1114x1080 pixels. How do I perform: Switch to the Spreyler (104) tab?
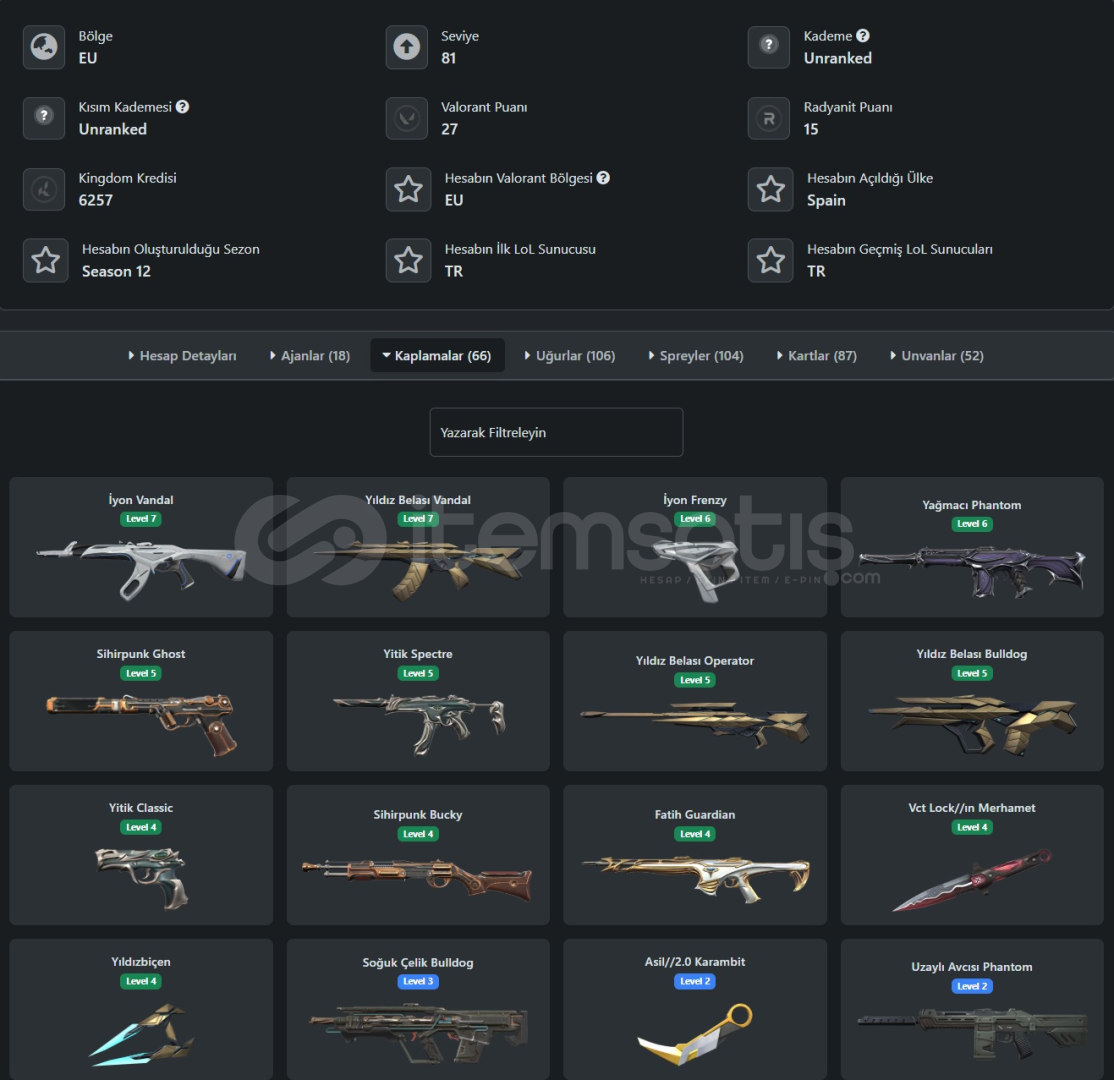tap(696, 355)
